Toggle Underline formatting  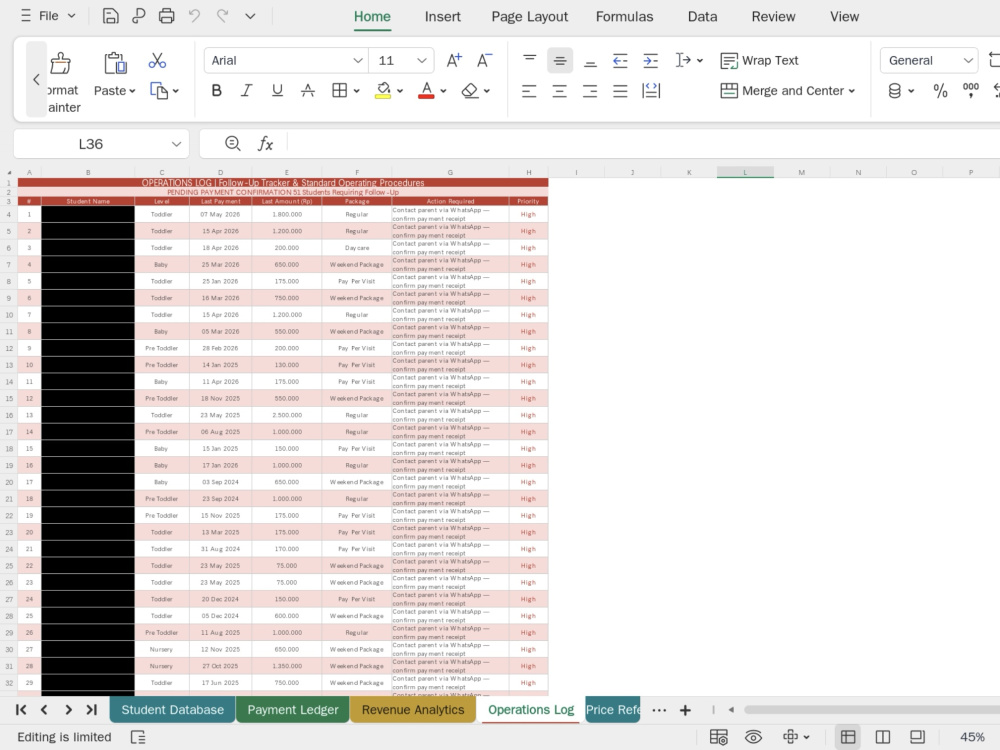(277, 91)
